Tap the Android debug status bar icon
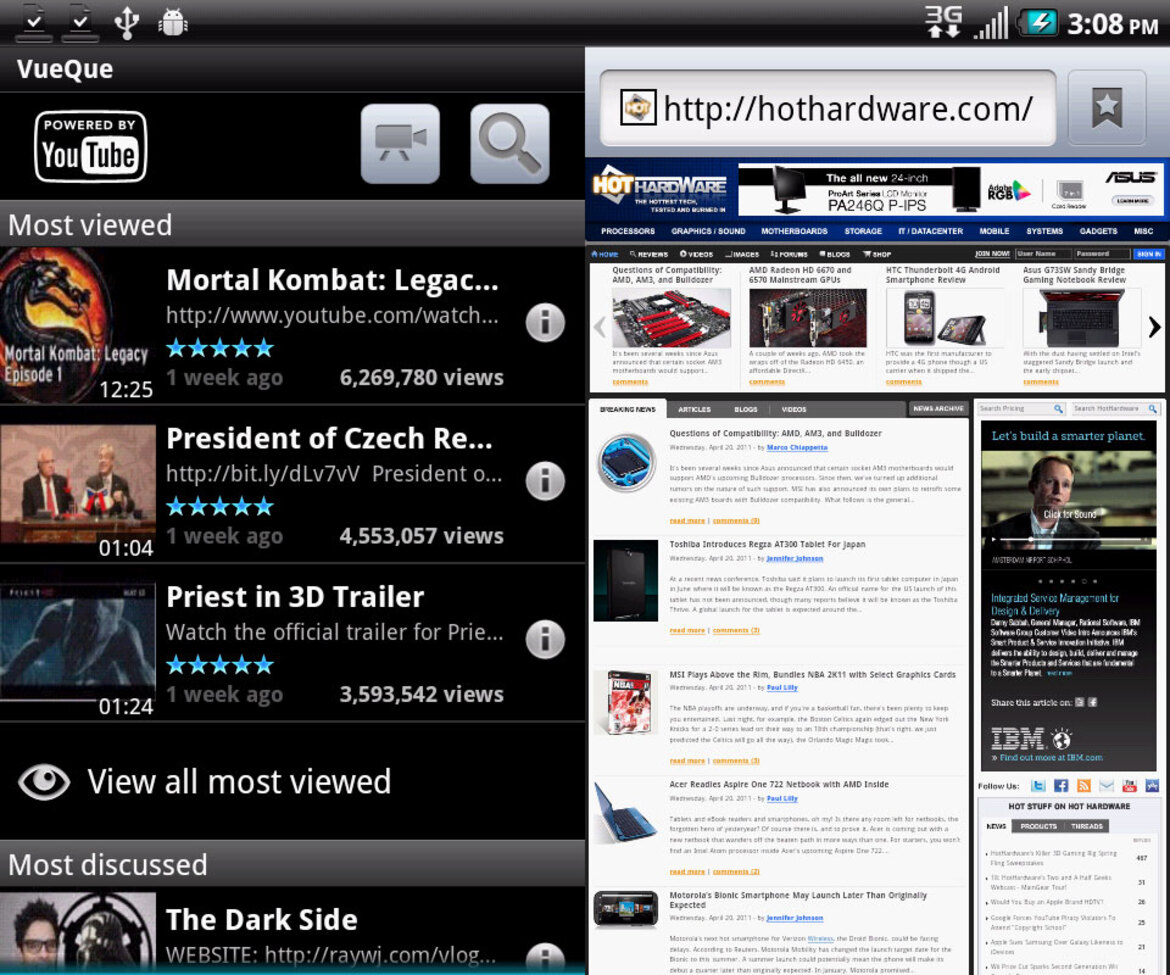1170x975 pixels. coord(173,22)
